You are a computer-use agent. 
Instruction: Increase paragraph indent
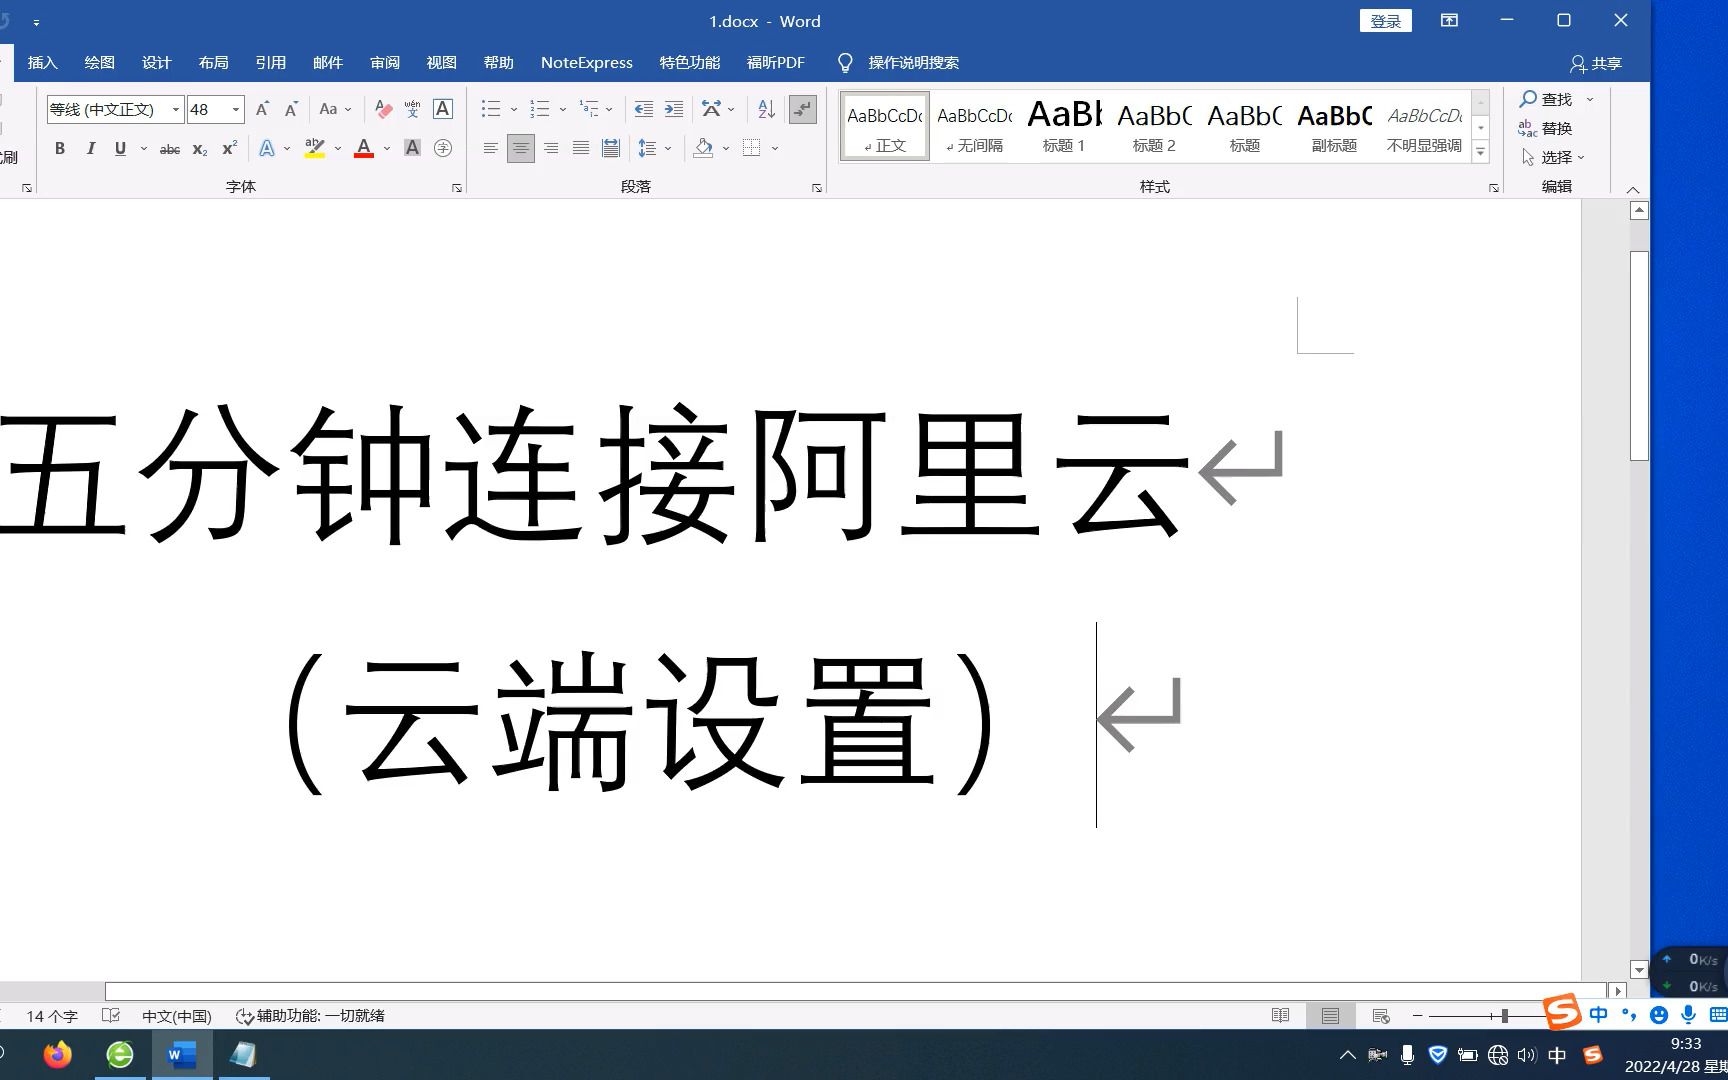point(674,109)
